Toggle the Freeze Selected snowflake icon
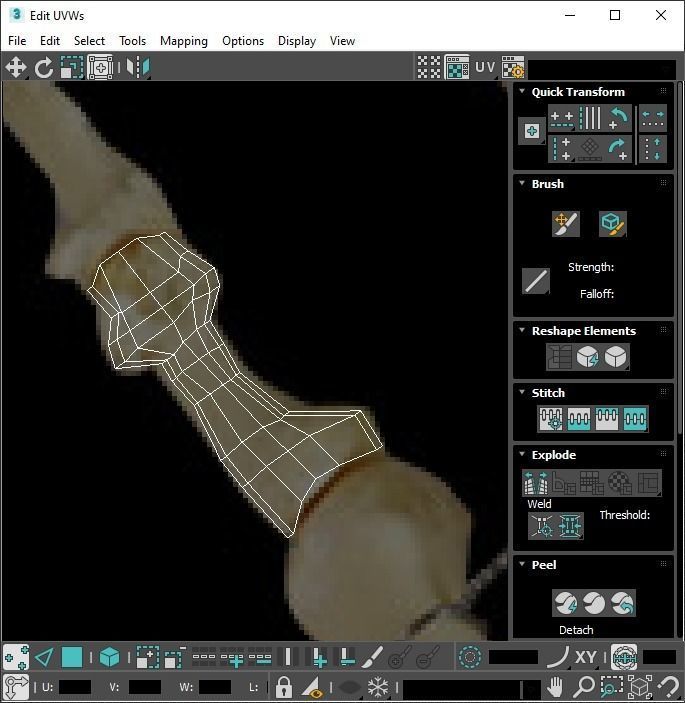Viewport: 685px width, 703px height. pyautogui.click(x=378, y=686)
